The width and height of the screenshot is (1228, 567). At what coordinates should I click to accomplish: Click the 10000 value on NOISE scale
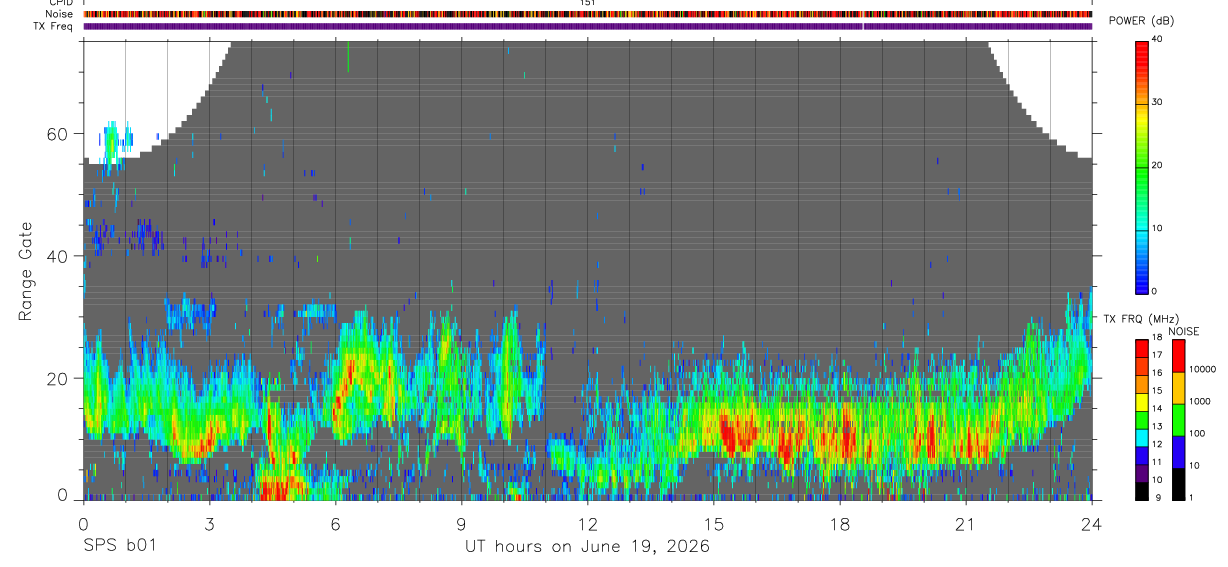point(1205,369)
